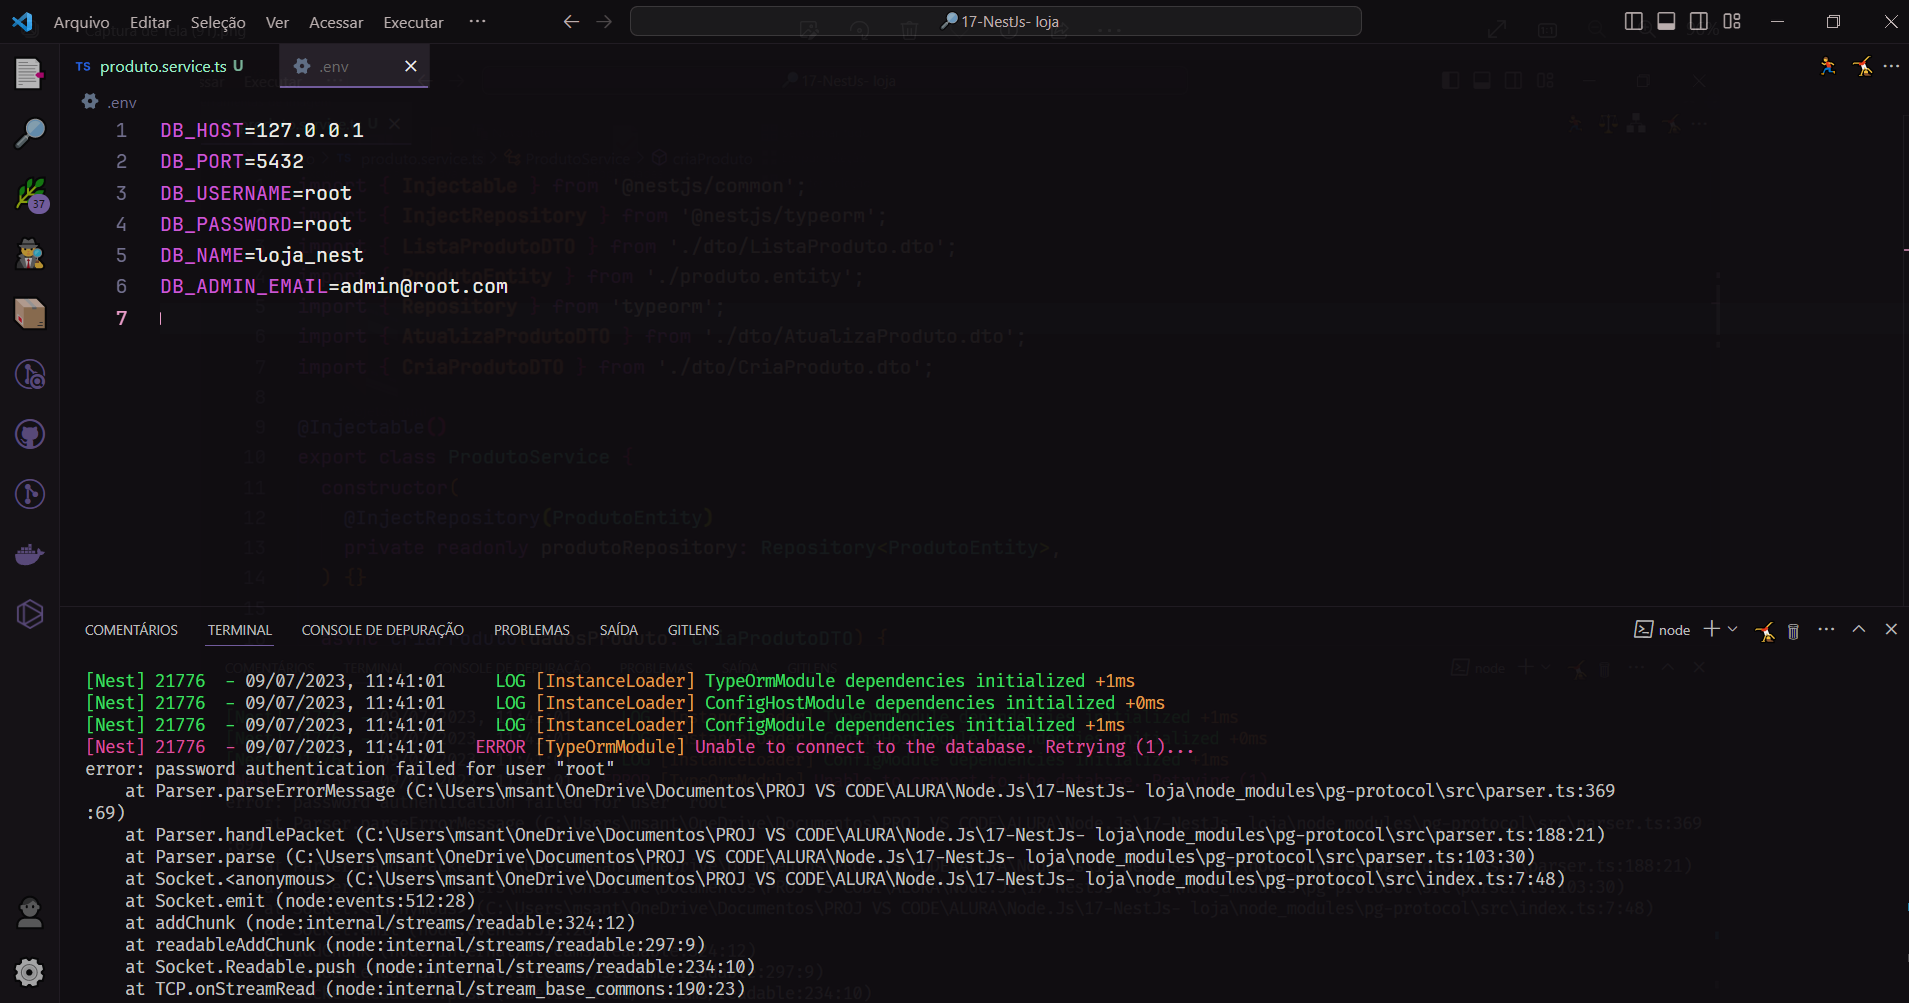Image resolution: width=1909 pixels, height=1003 pixels.
Task: Open the Executar menu
Action: [x=413, y=22]
